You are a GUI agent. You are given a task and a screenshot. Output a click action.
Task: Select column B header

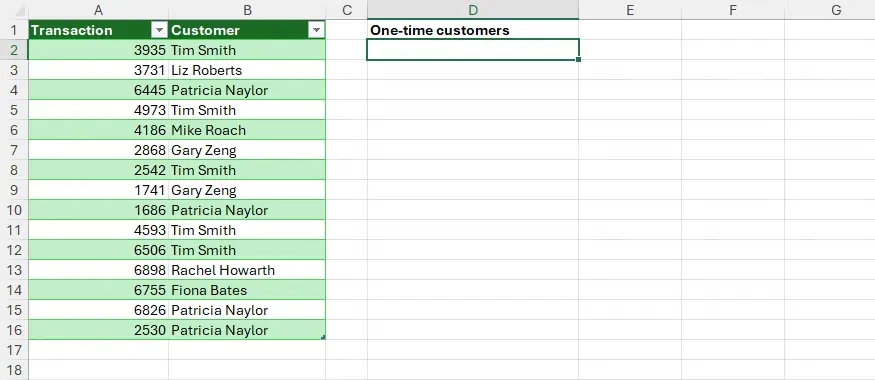click(x=247, y=10)
